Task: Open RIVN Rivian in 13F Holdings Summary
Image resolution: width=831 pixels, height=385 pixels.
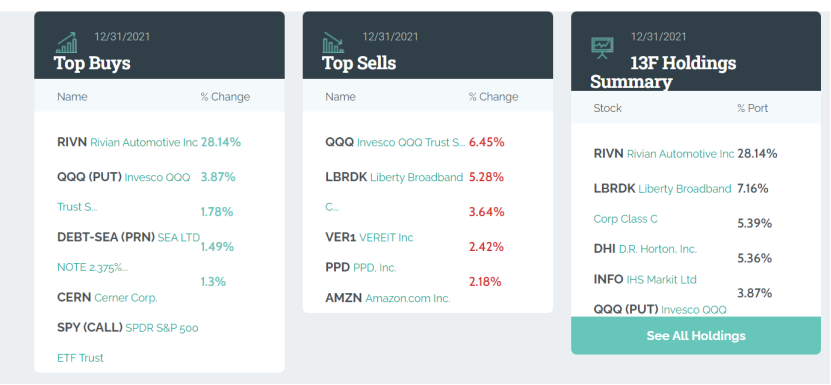Action: pos(664,154)
